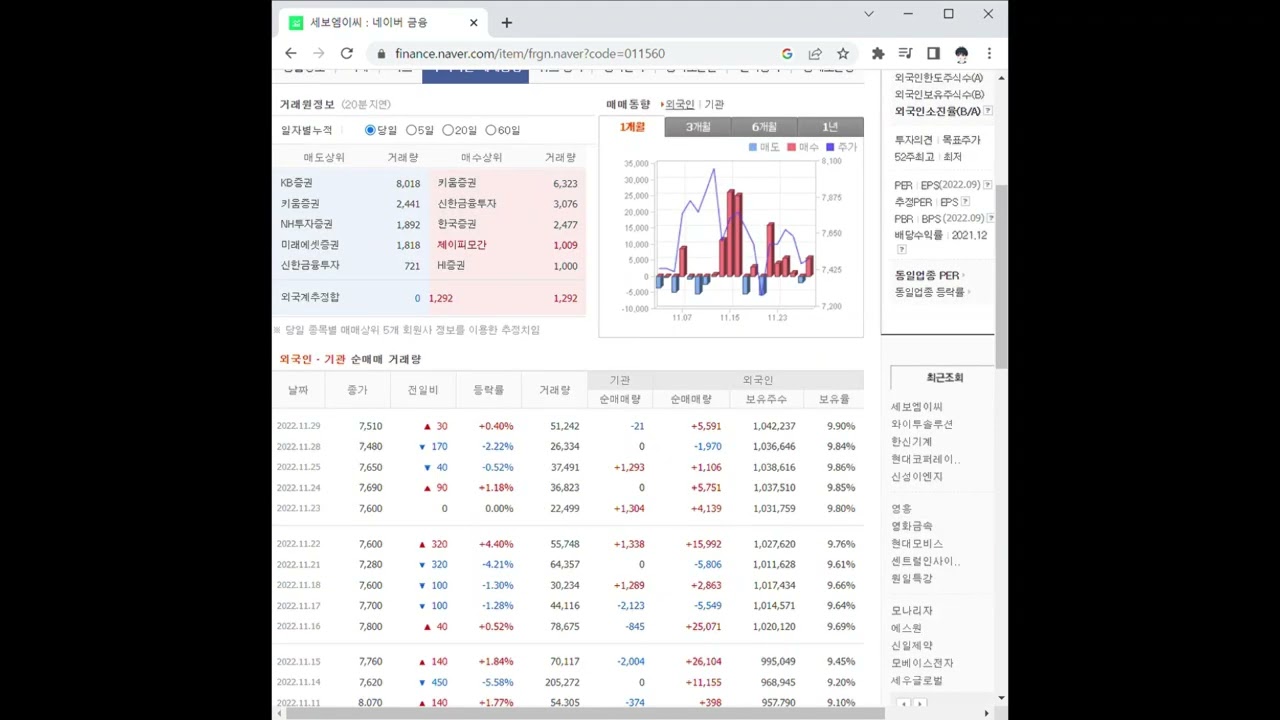Open 한신기계 in recent views

(x=912, y=441)
